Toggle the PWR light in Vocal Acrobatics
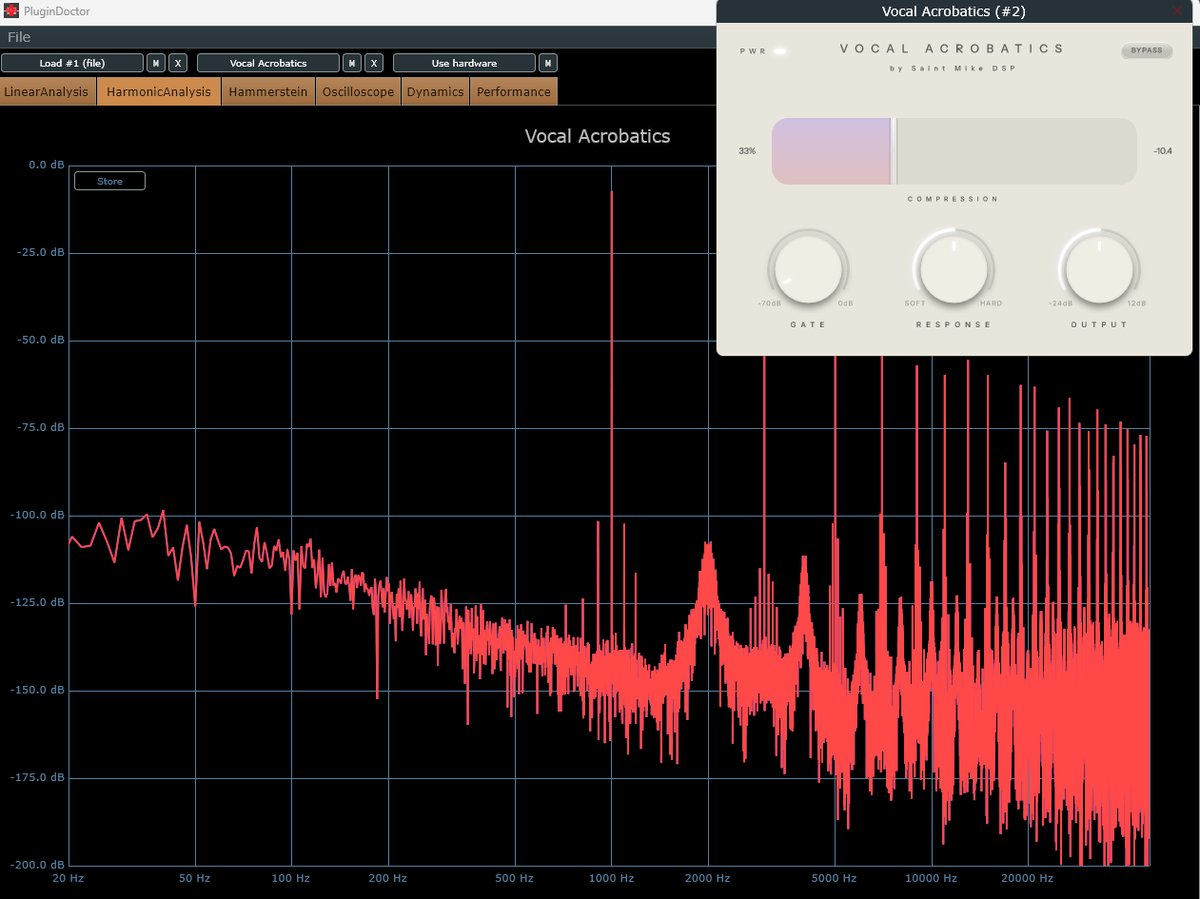 pyautogui.click(x=780, y=50)
